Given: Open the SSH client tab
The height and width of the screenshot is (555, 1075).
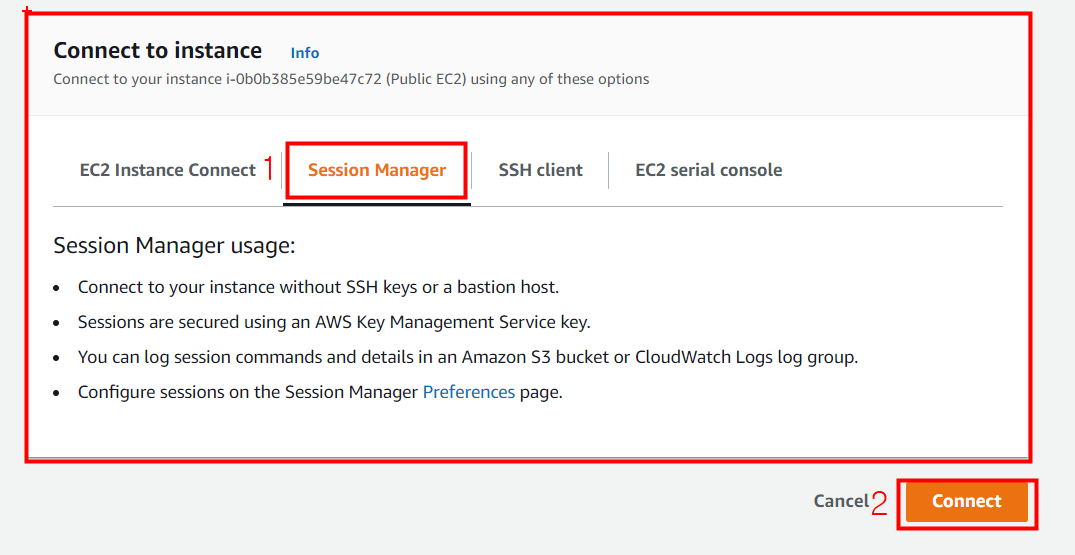Looking at the screenshot, I should pyautogui.click(x=540, y=170).
